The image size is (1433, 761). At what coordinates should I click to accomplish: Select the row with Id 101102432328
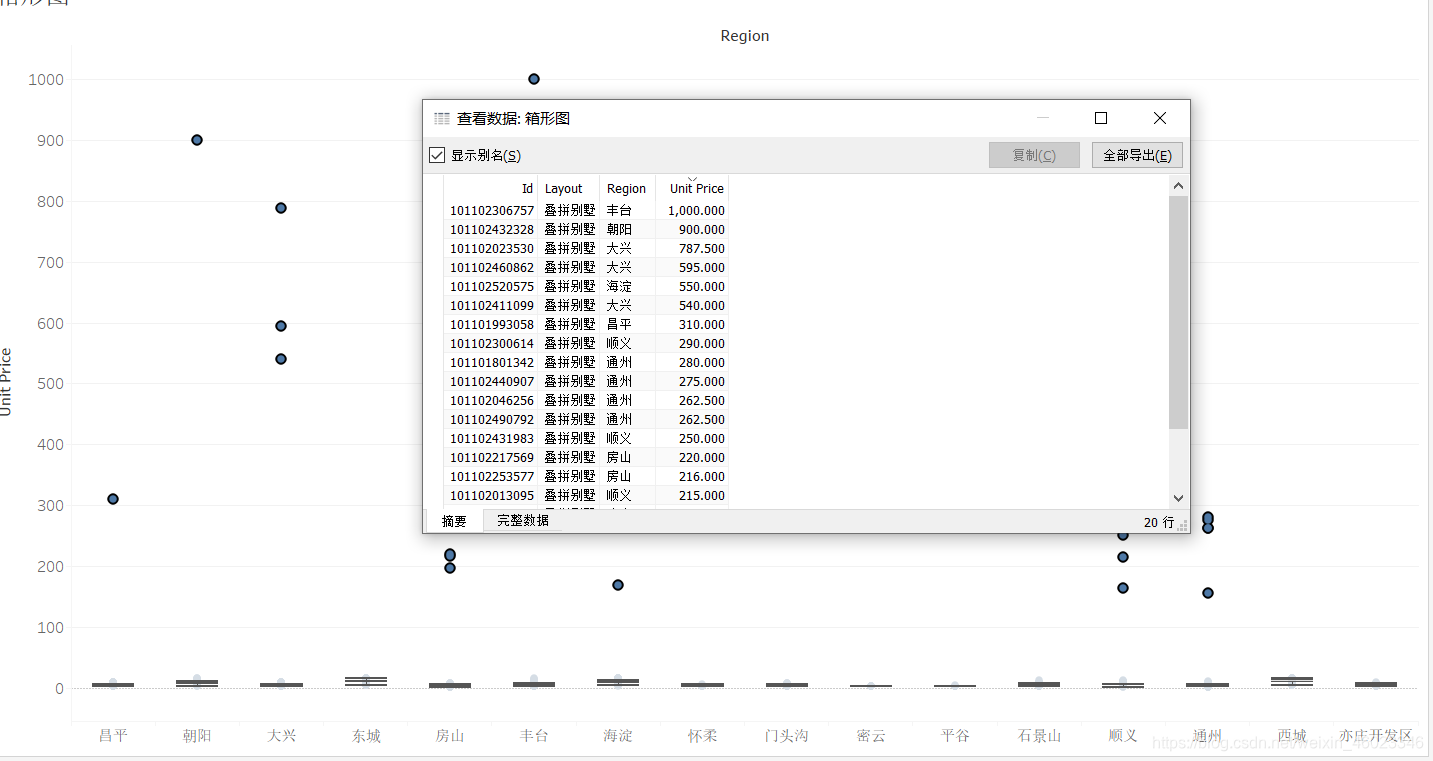(586, 229)
